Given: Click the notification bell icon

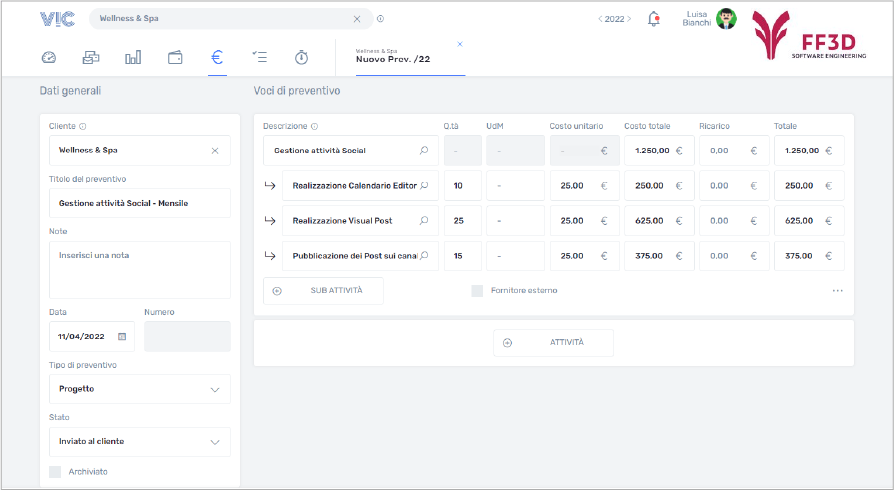Looking at the screenshot, I should click(654, 19).
